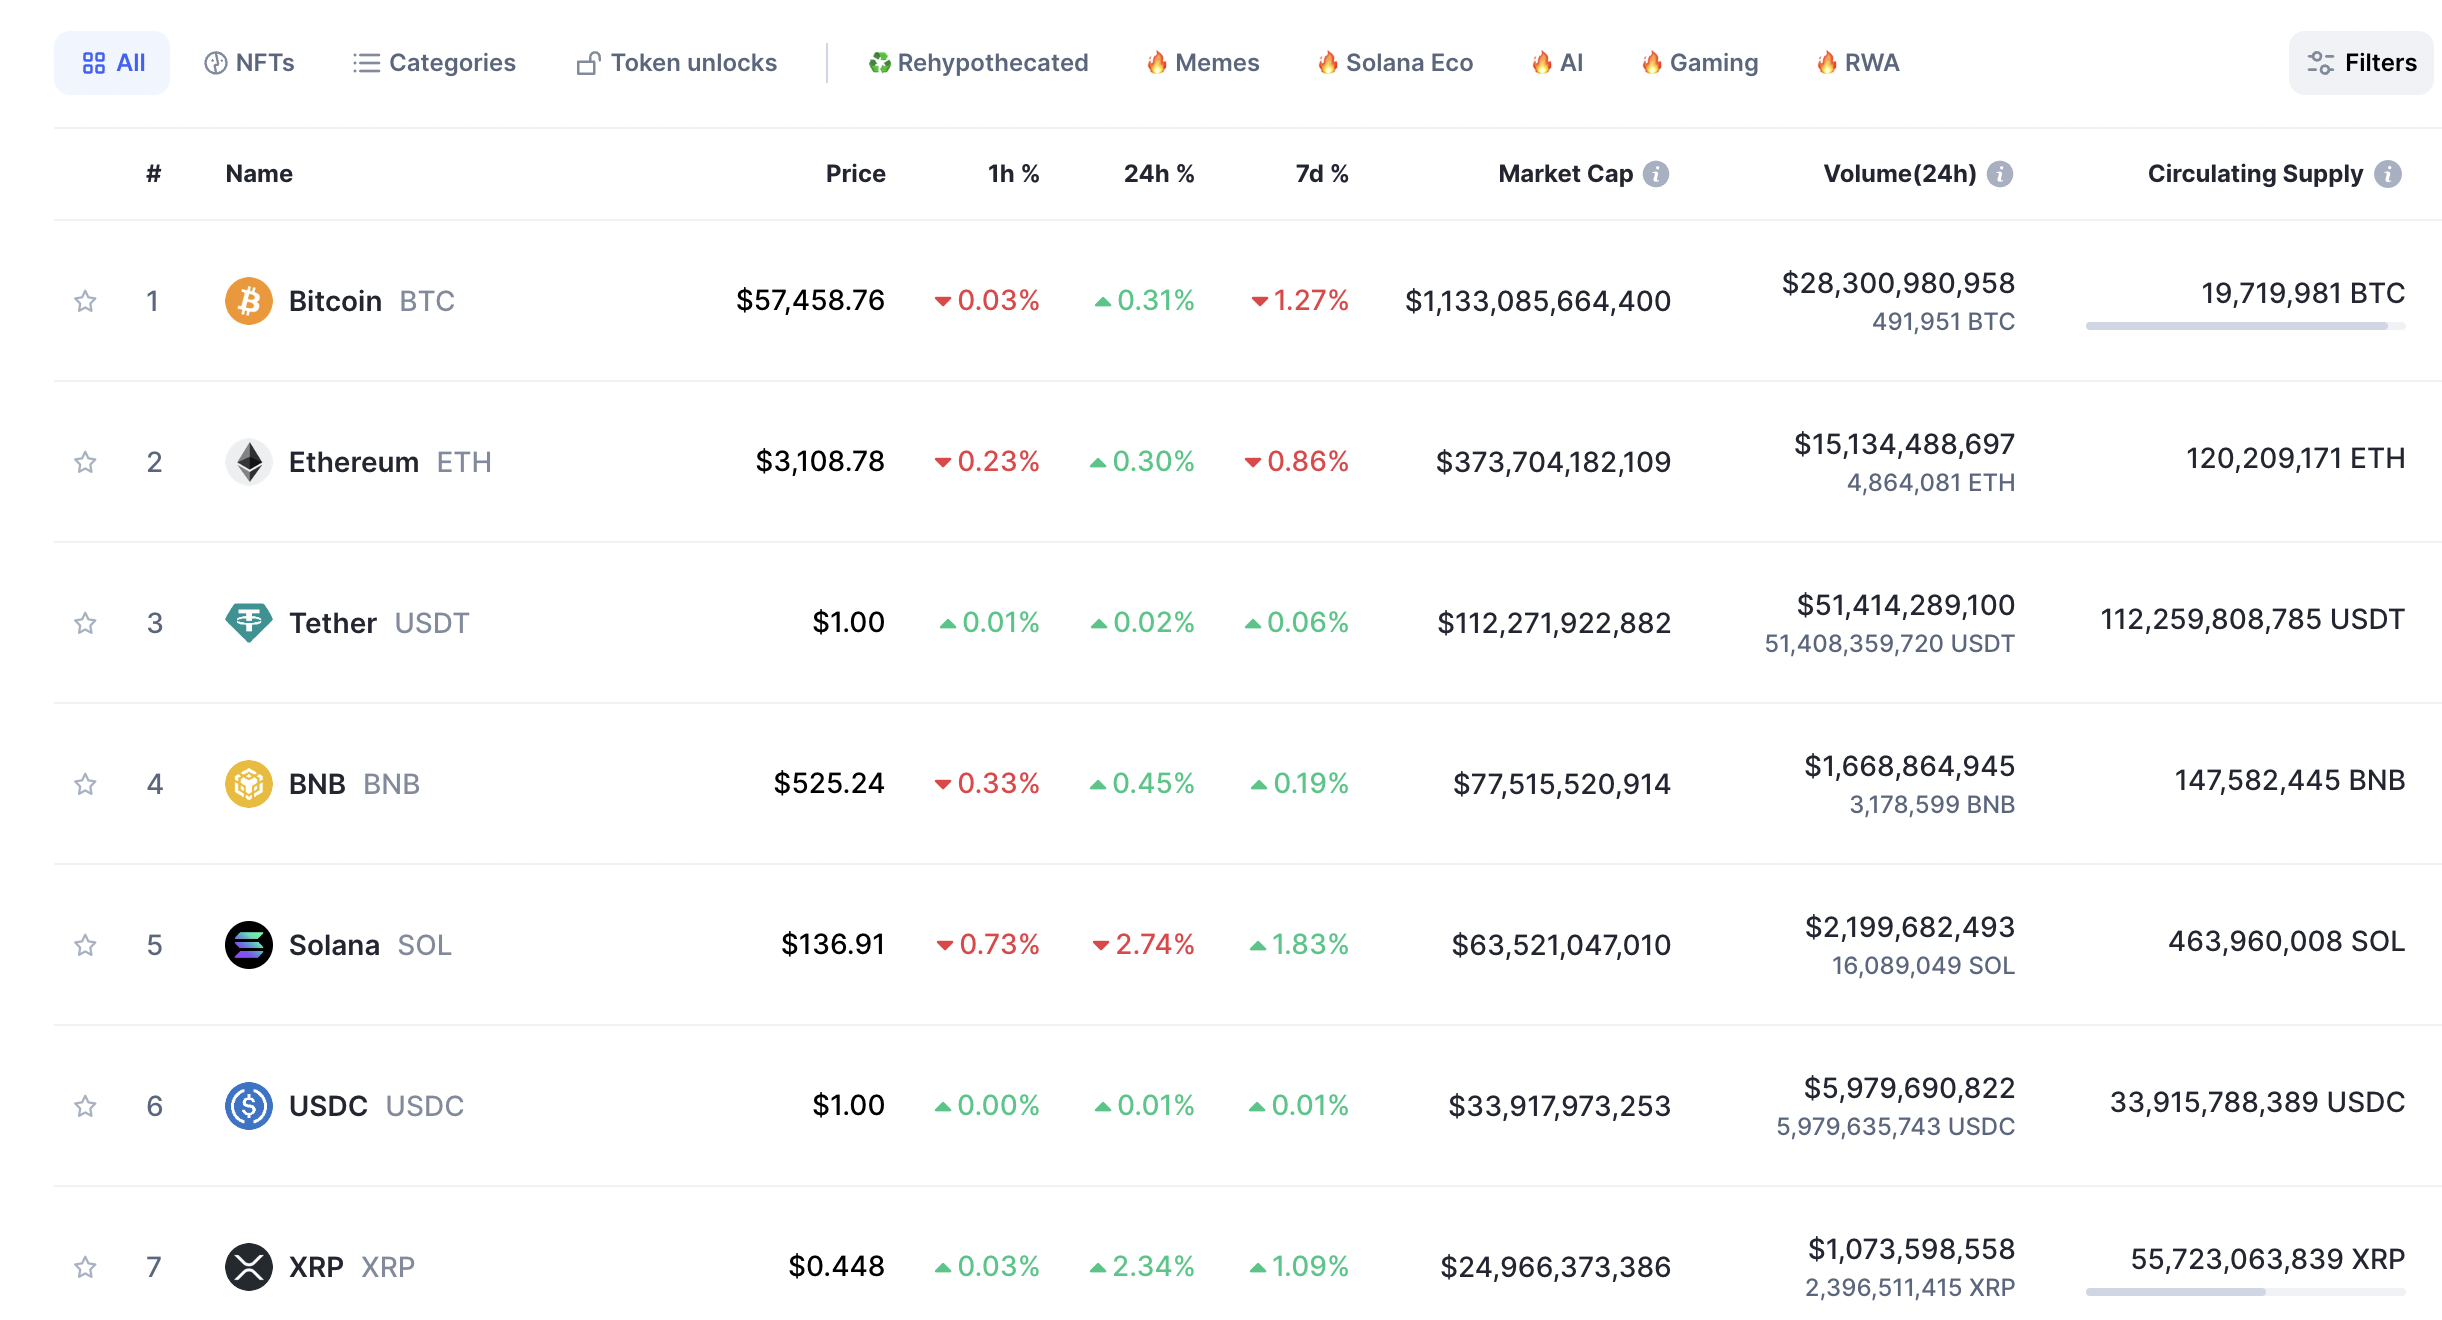Select the Memes category
Image resolution: width=2442 pixels, height=1320 pixels.
(x=1203, y=63)
